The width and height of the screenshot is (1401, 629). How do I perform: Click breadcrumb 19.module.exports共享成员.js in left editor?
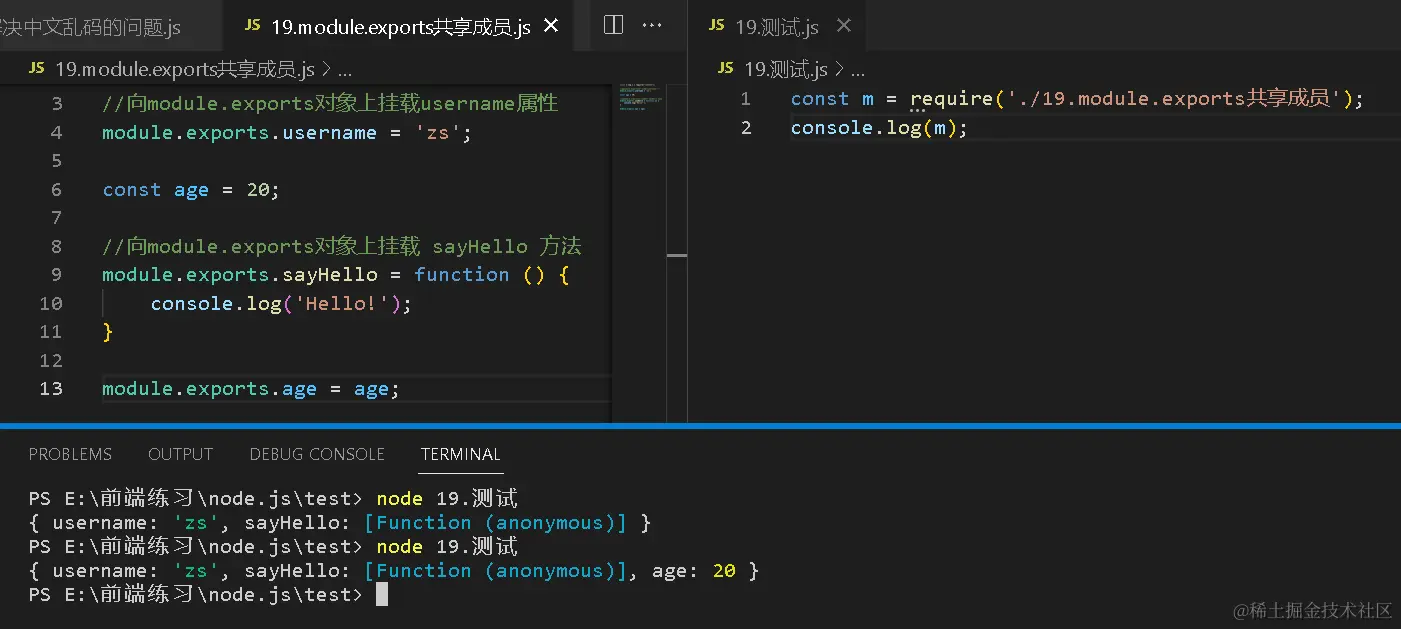click(x=185, y=69)
